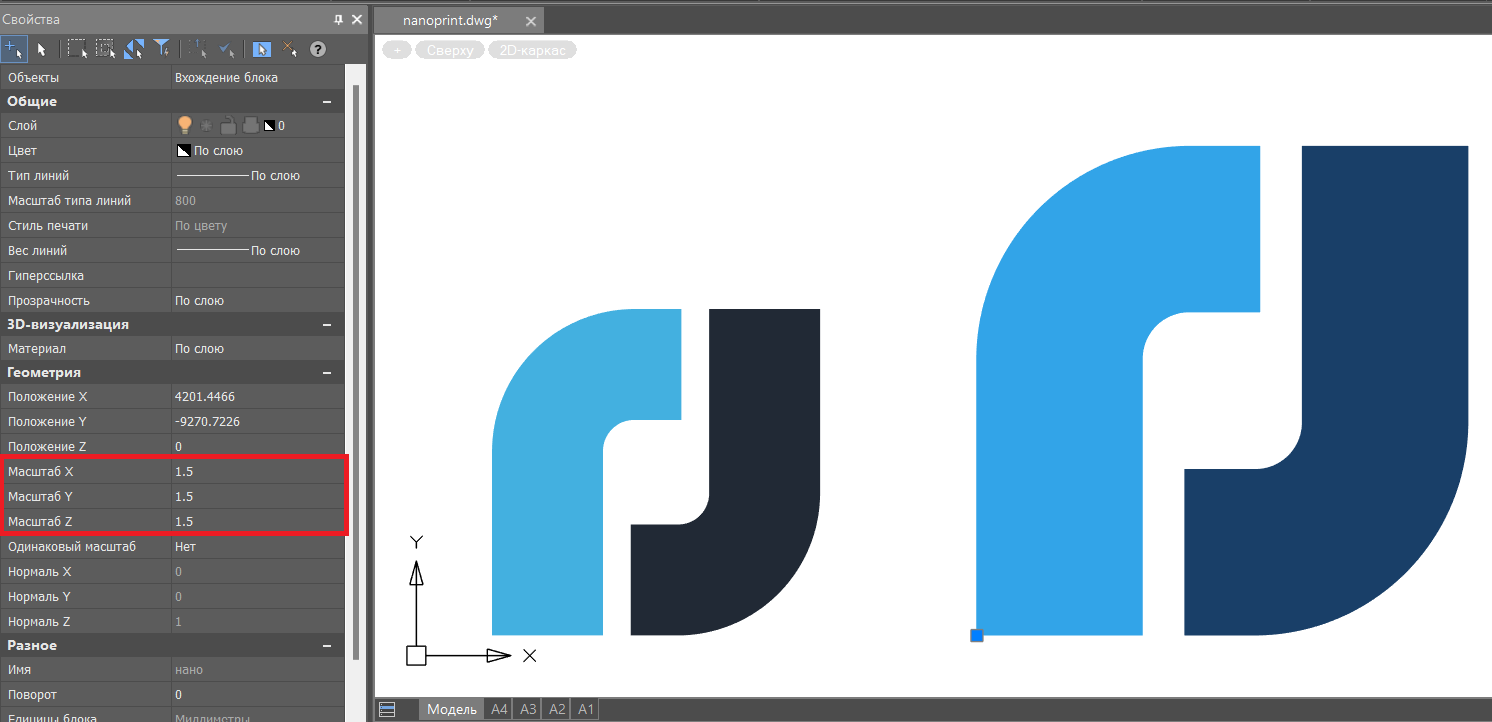
Task: Toggle layer visibility light bulb icon
Action: pyautogui.click(x=184, y=125)
